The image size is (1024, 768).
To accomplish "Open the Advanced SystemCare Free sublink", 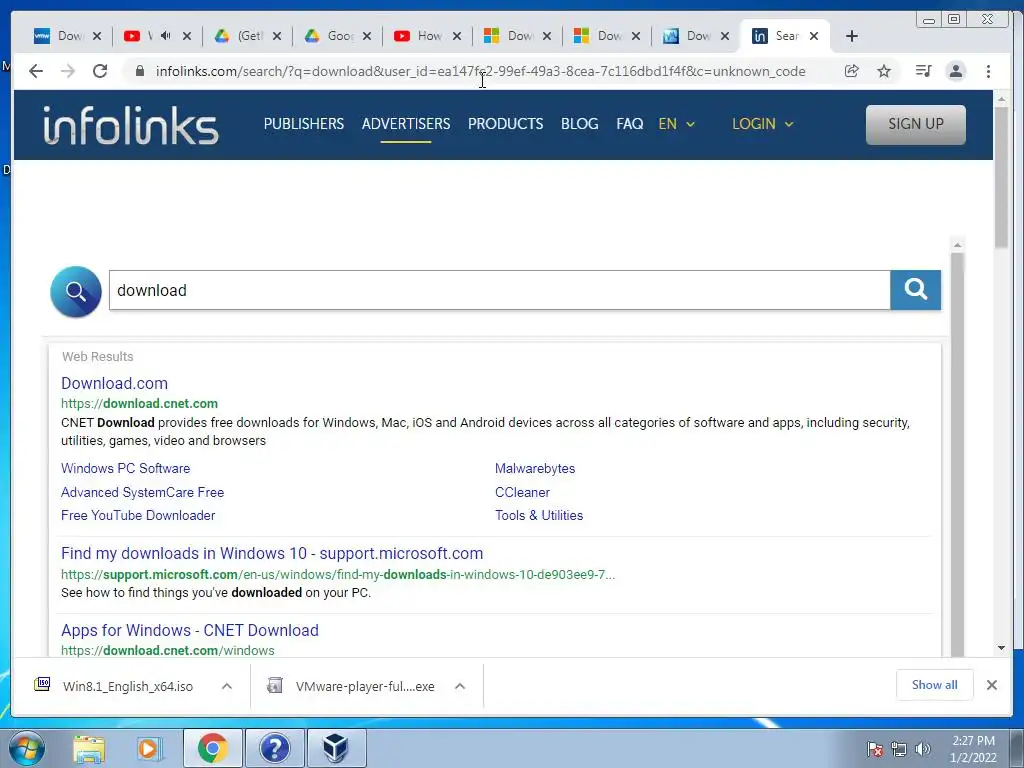I will pyautogui.click(x=142, y=492).
